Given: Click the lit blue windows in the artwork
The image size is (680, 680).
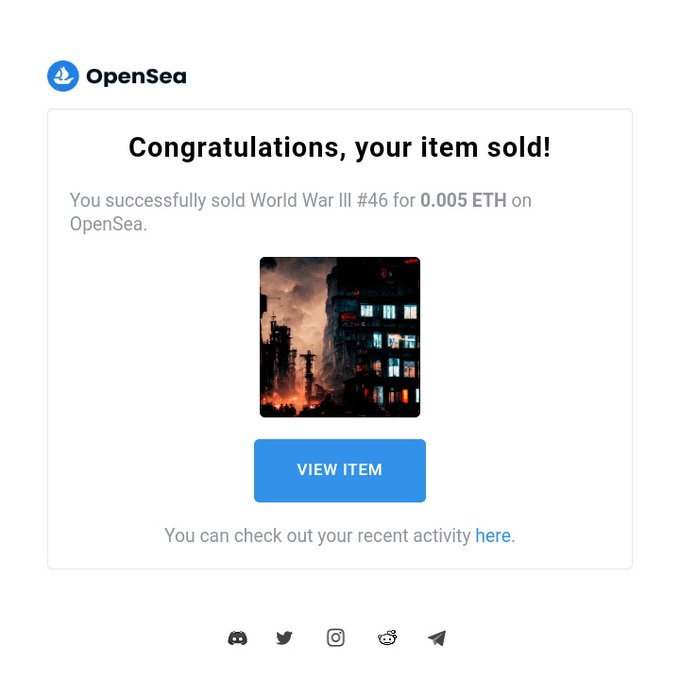Looking at the screenshot, I should (389, 312).
